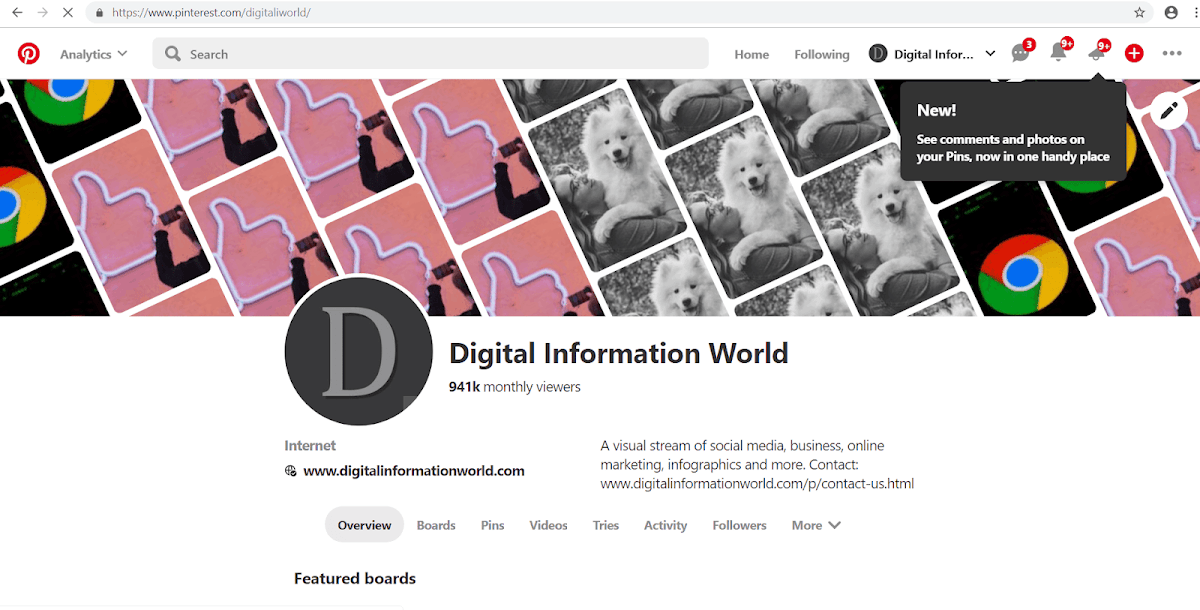Open Chrome's three-dot menu
Image resolution: width=1200 pixels, height=610 pixels.
pyautogui.click(x=1196, y=13)
